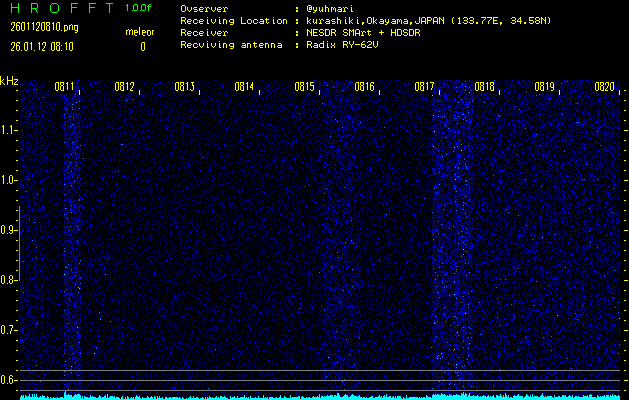Click the HROFFT title text
This screenshot has height=400, width=629.
[x=56, y=8]
